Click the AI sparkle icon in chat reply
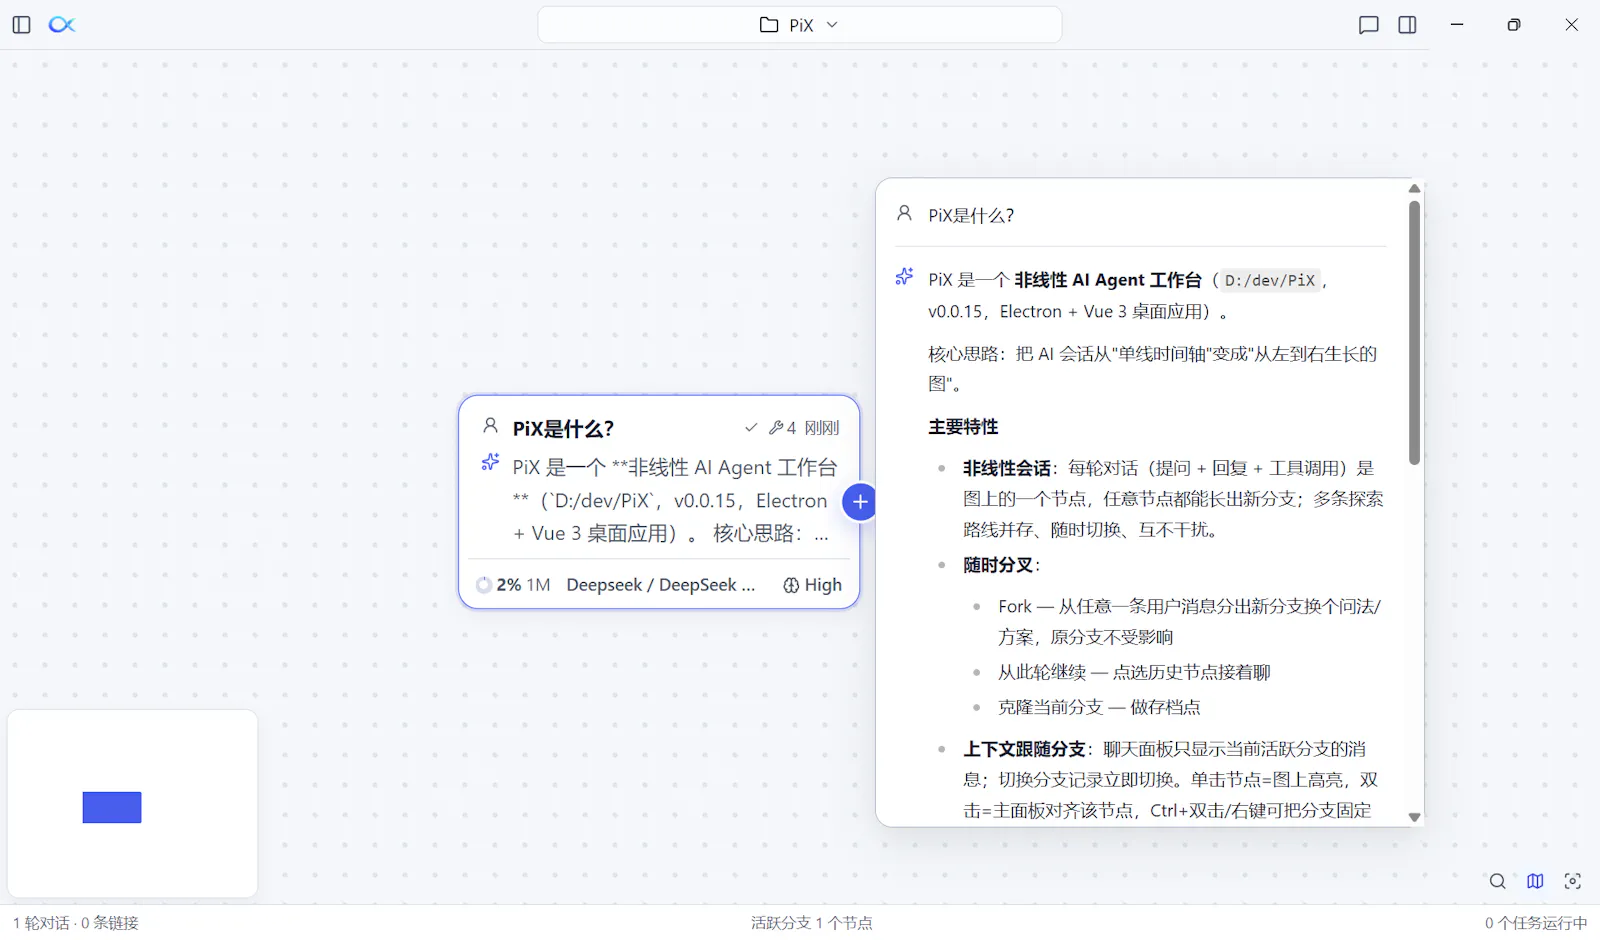Image resolution: width=1600 pixels, height=940 pixels. (x=904, y=277)
